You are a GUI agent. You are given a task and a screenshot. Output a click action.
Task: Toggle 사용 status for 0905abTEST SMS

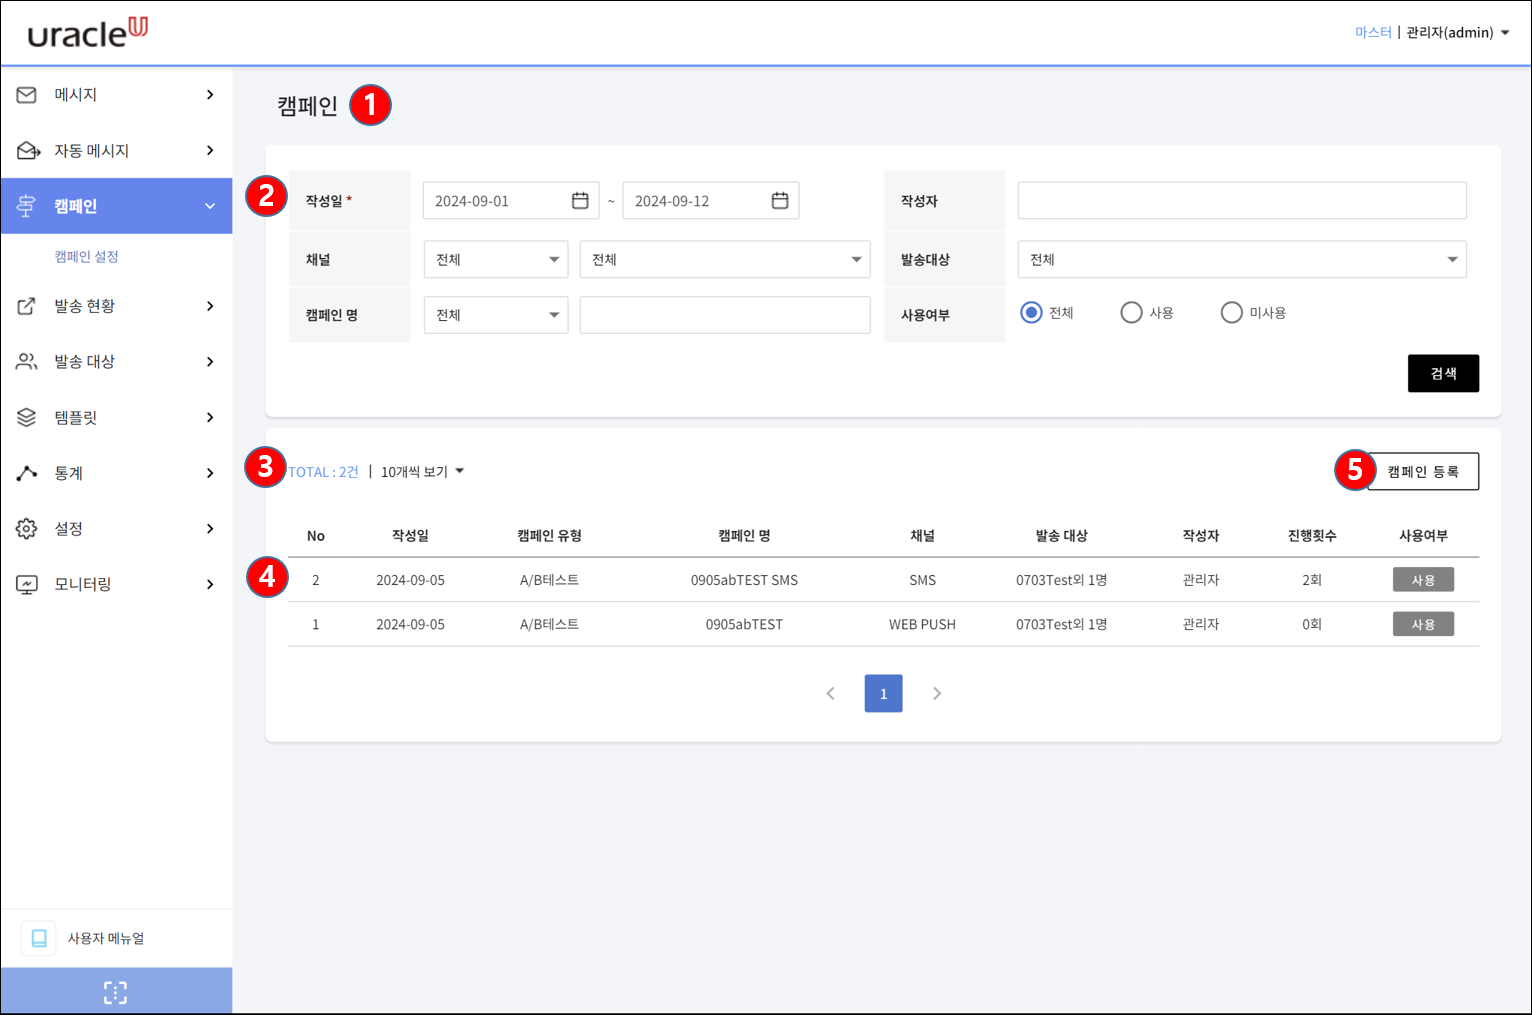(x=1423, y=580)
